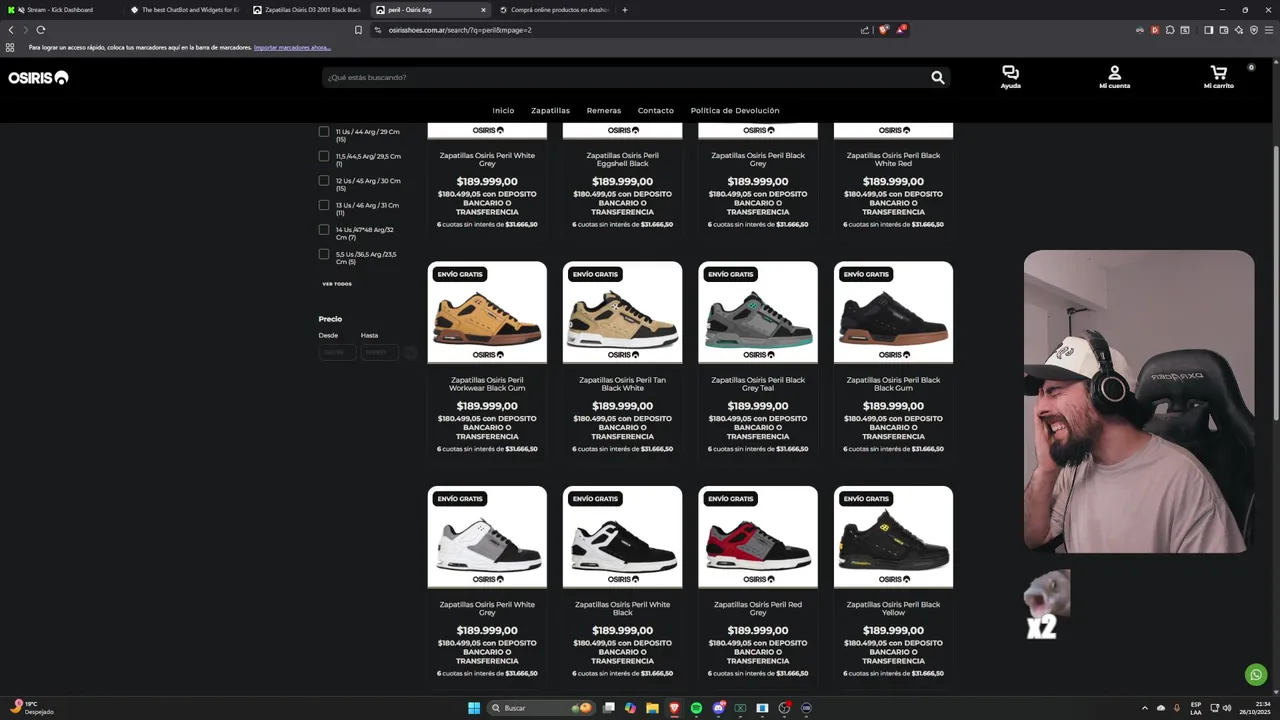Open Spotify from the taskbar
The width and height of the screenshot is (1280, 720).
tap(696, 708)
